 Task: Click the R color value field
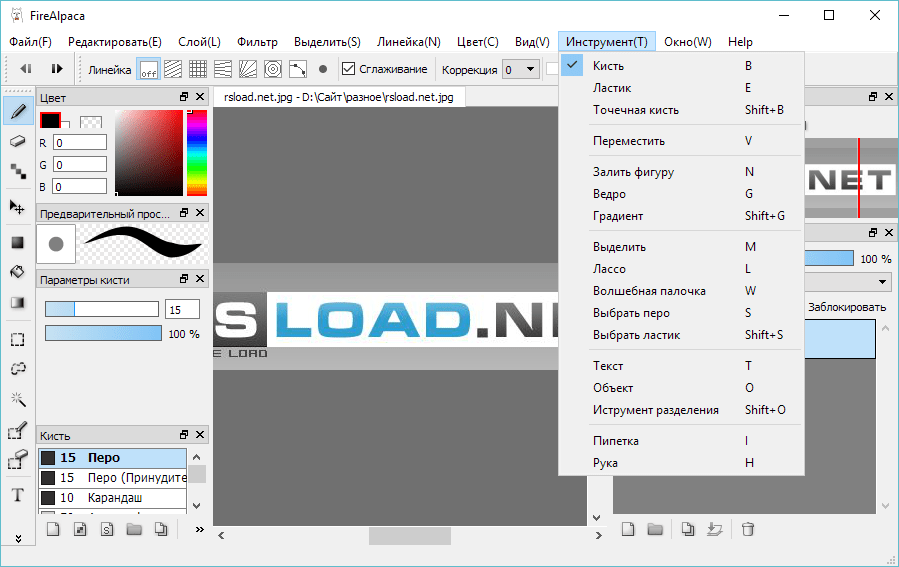click(80, 143)
